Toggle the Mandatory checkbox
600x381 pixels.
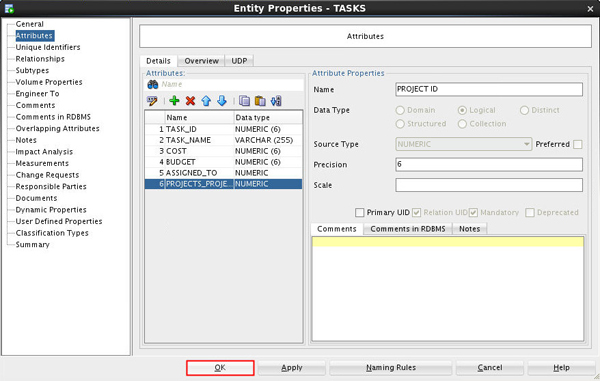pyautogui.click(x=473, y=212)
